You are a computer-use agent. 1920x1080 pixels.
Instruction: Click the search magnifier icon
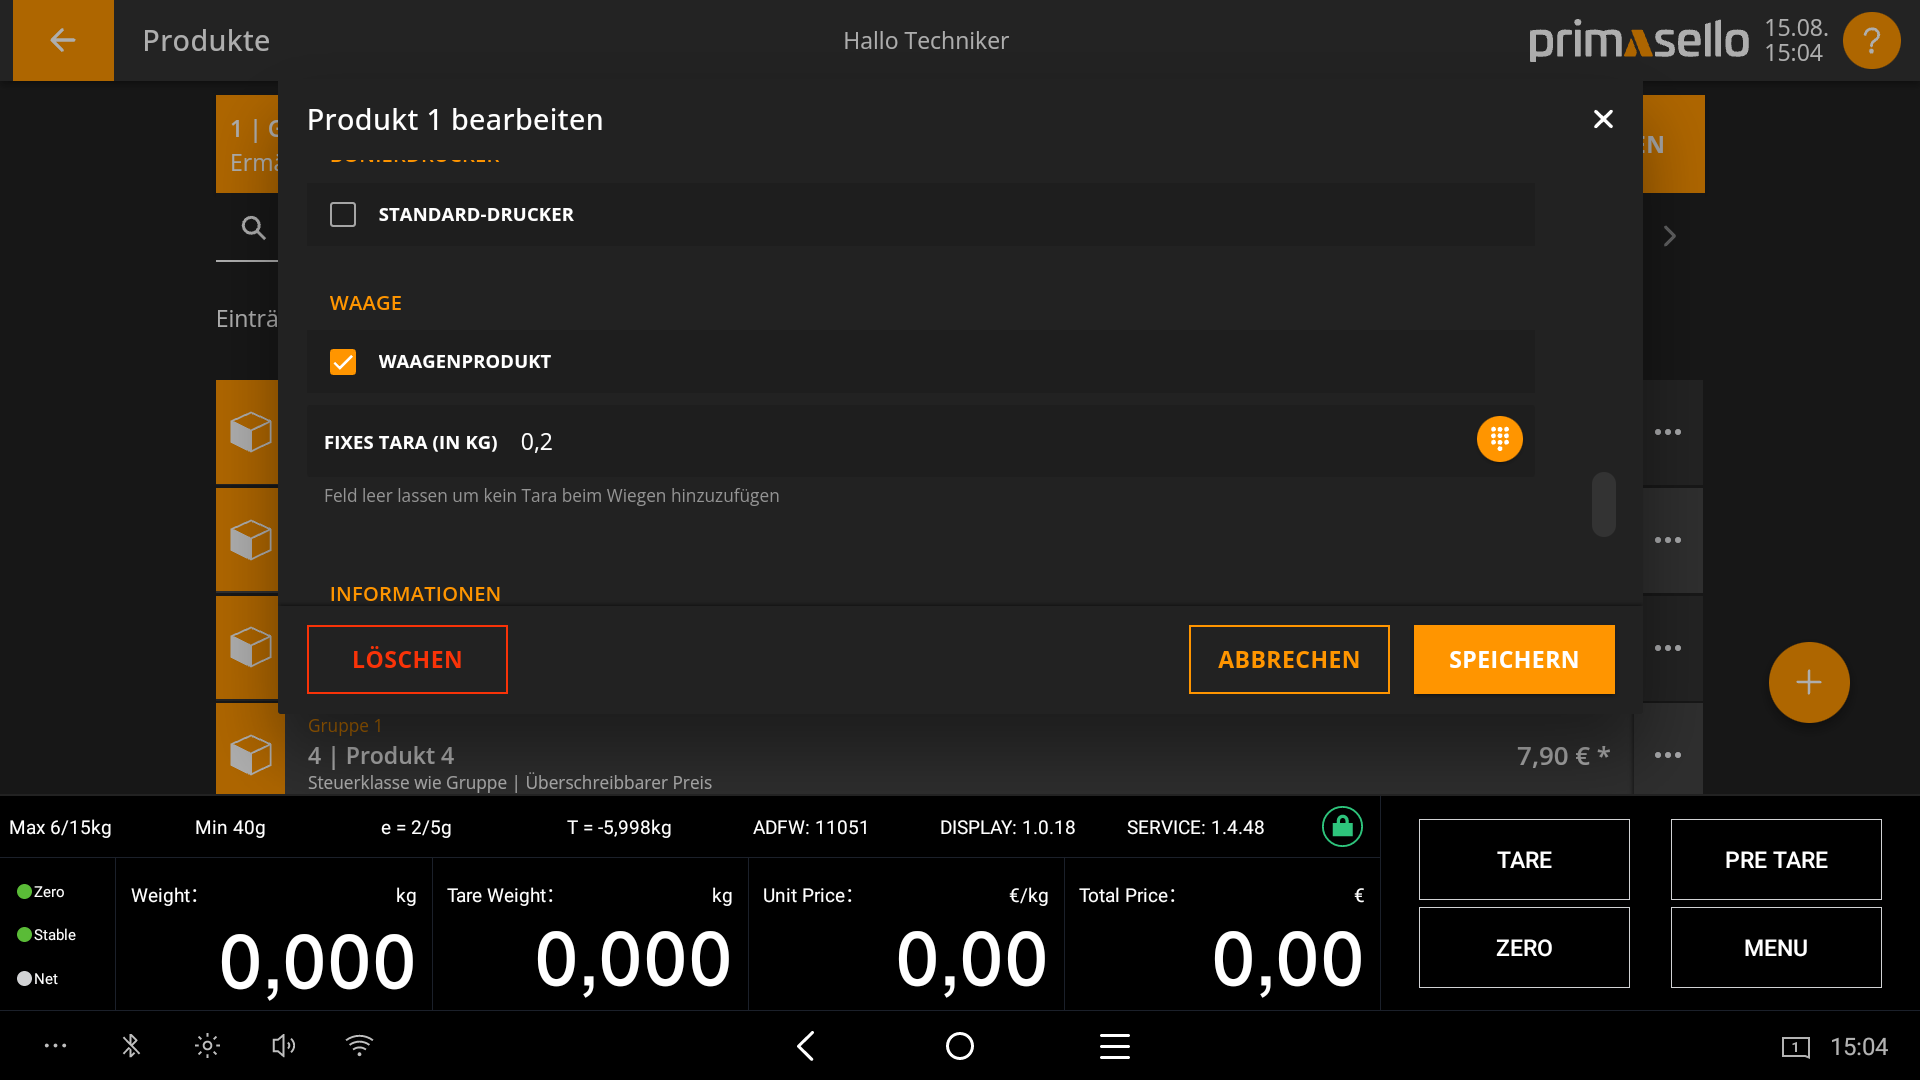[x=253, y=229]
